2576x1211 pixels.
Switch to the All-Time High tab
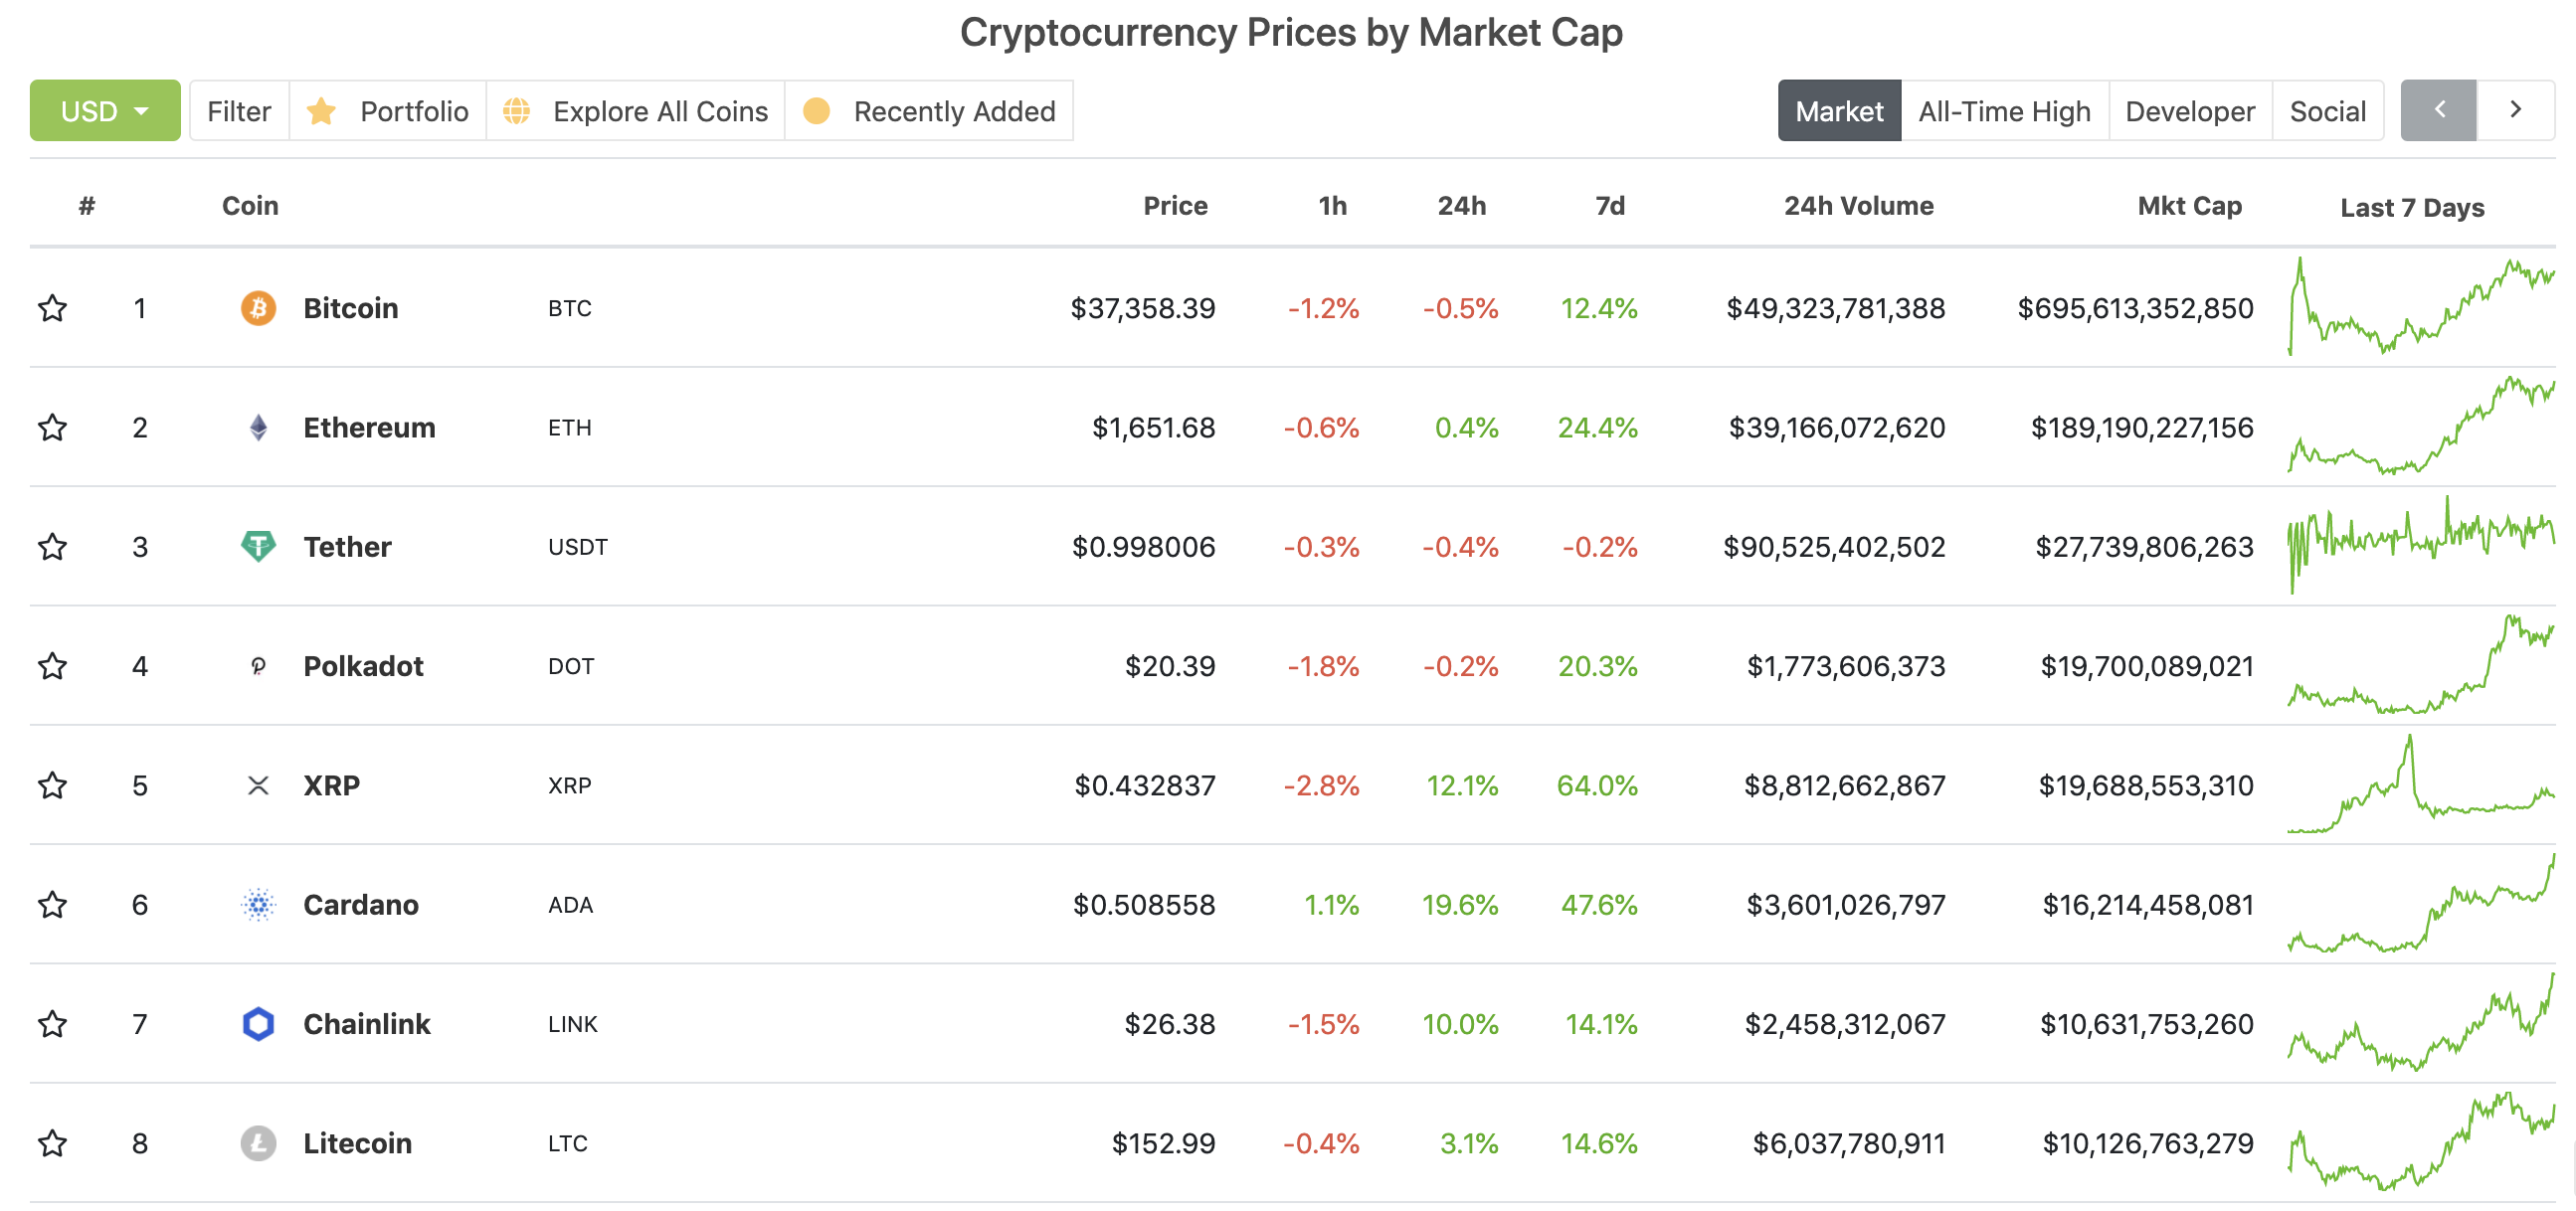tap(2004, 110)
